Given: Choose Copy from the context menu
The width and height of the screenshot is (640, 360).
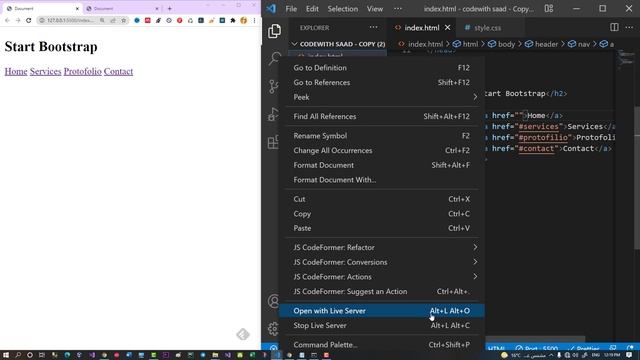Looking at the screenshot, I should tap(382, 214).
